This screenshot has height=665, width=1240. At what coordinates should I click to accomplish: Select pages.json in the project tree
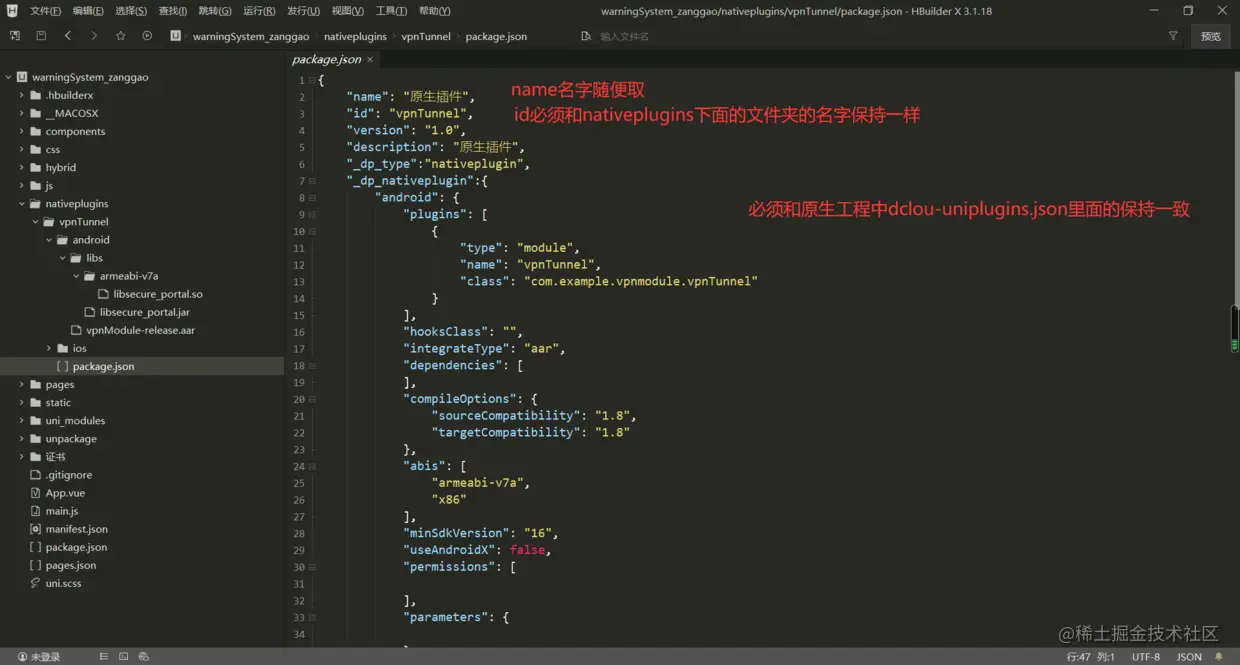71,565
